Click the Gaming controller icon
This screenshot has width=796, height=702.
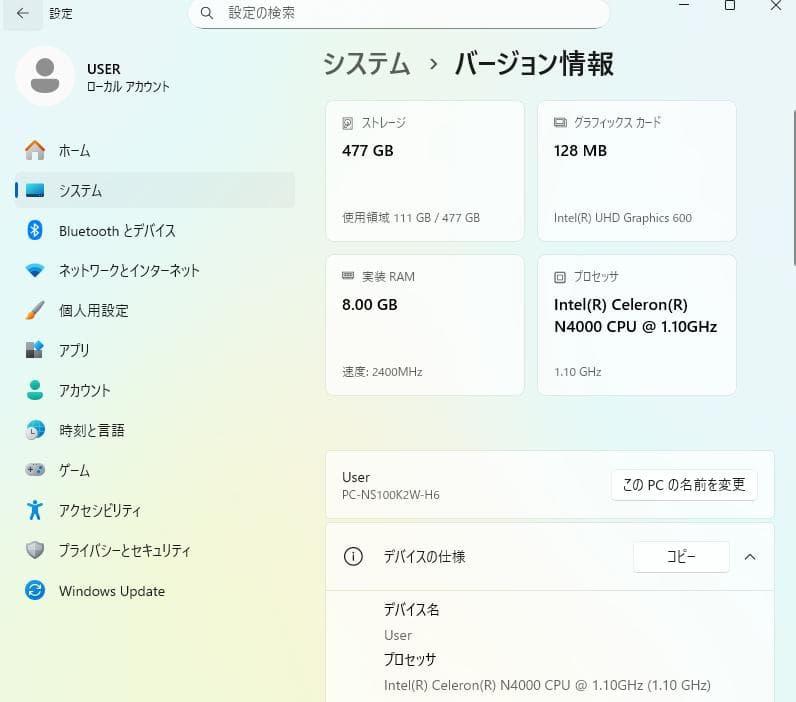[35, 470]
